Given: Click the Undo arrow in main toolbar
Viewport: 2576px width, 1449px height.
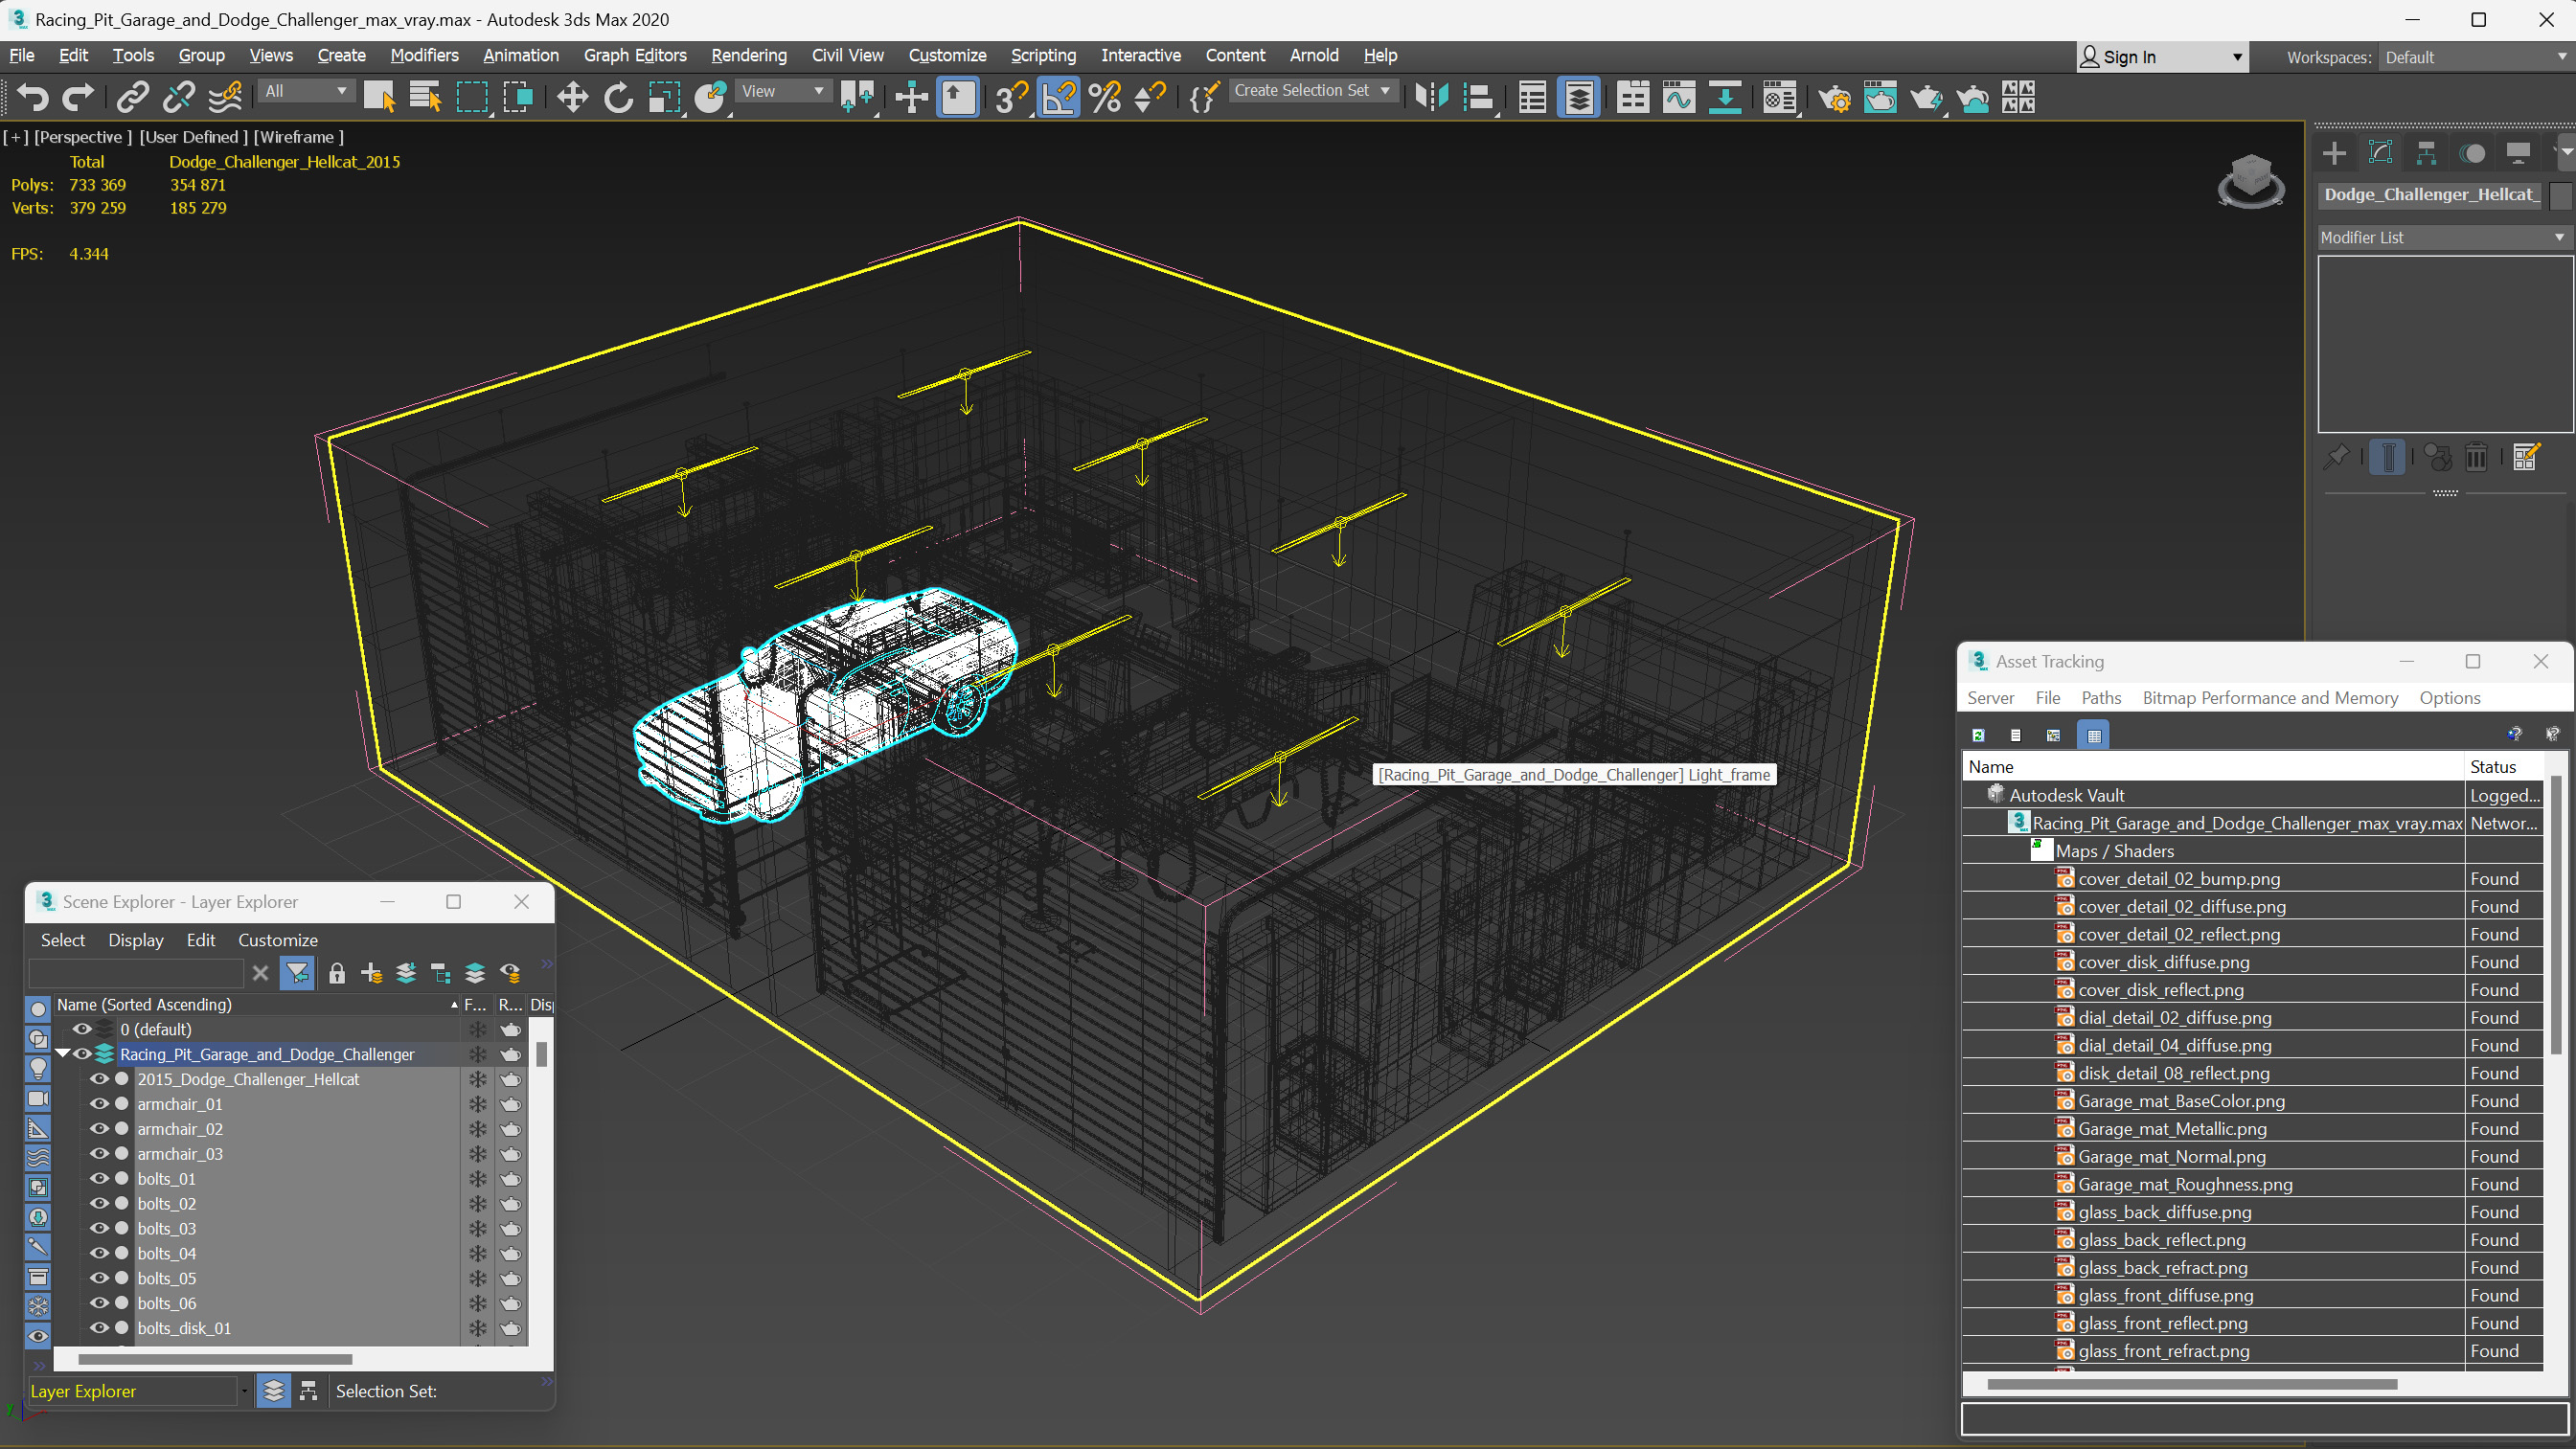Looking at the screenshot, I should [x=33, y=97].
